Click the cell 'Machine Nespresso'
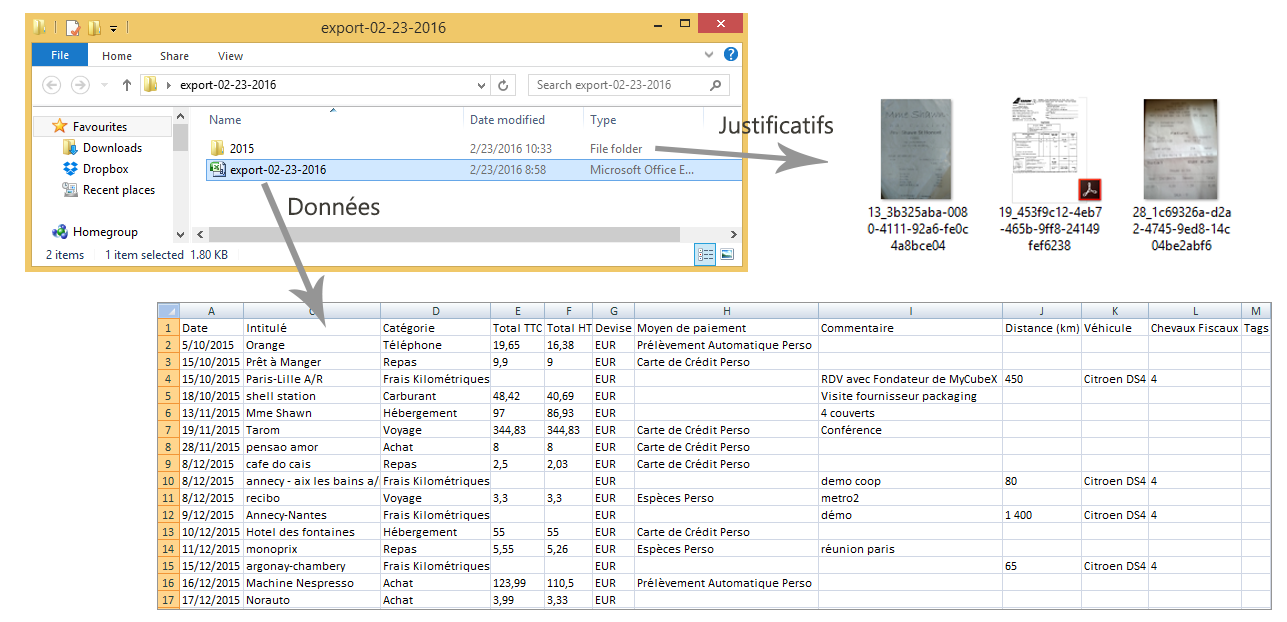Image resolution: width=1287 pixels, height=622 pixels. [x=312, y=583]
